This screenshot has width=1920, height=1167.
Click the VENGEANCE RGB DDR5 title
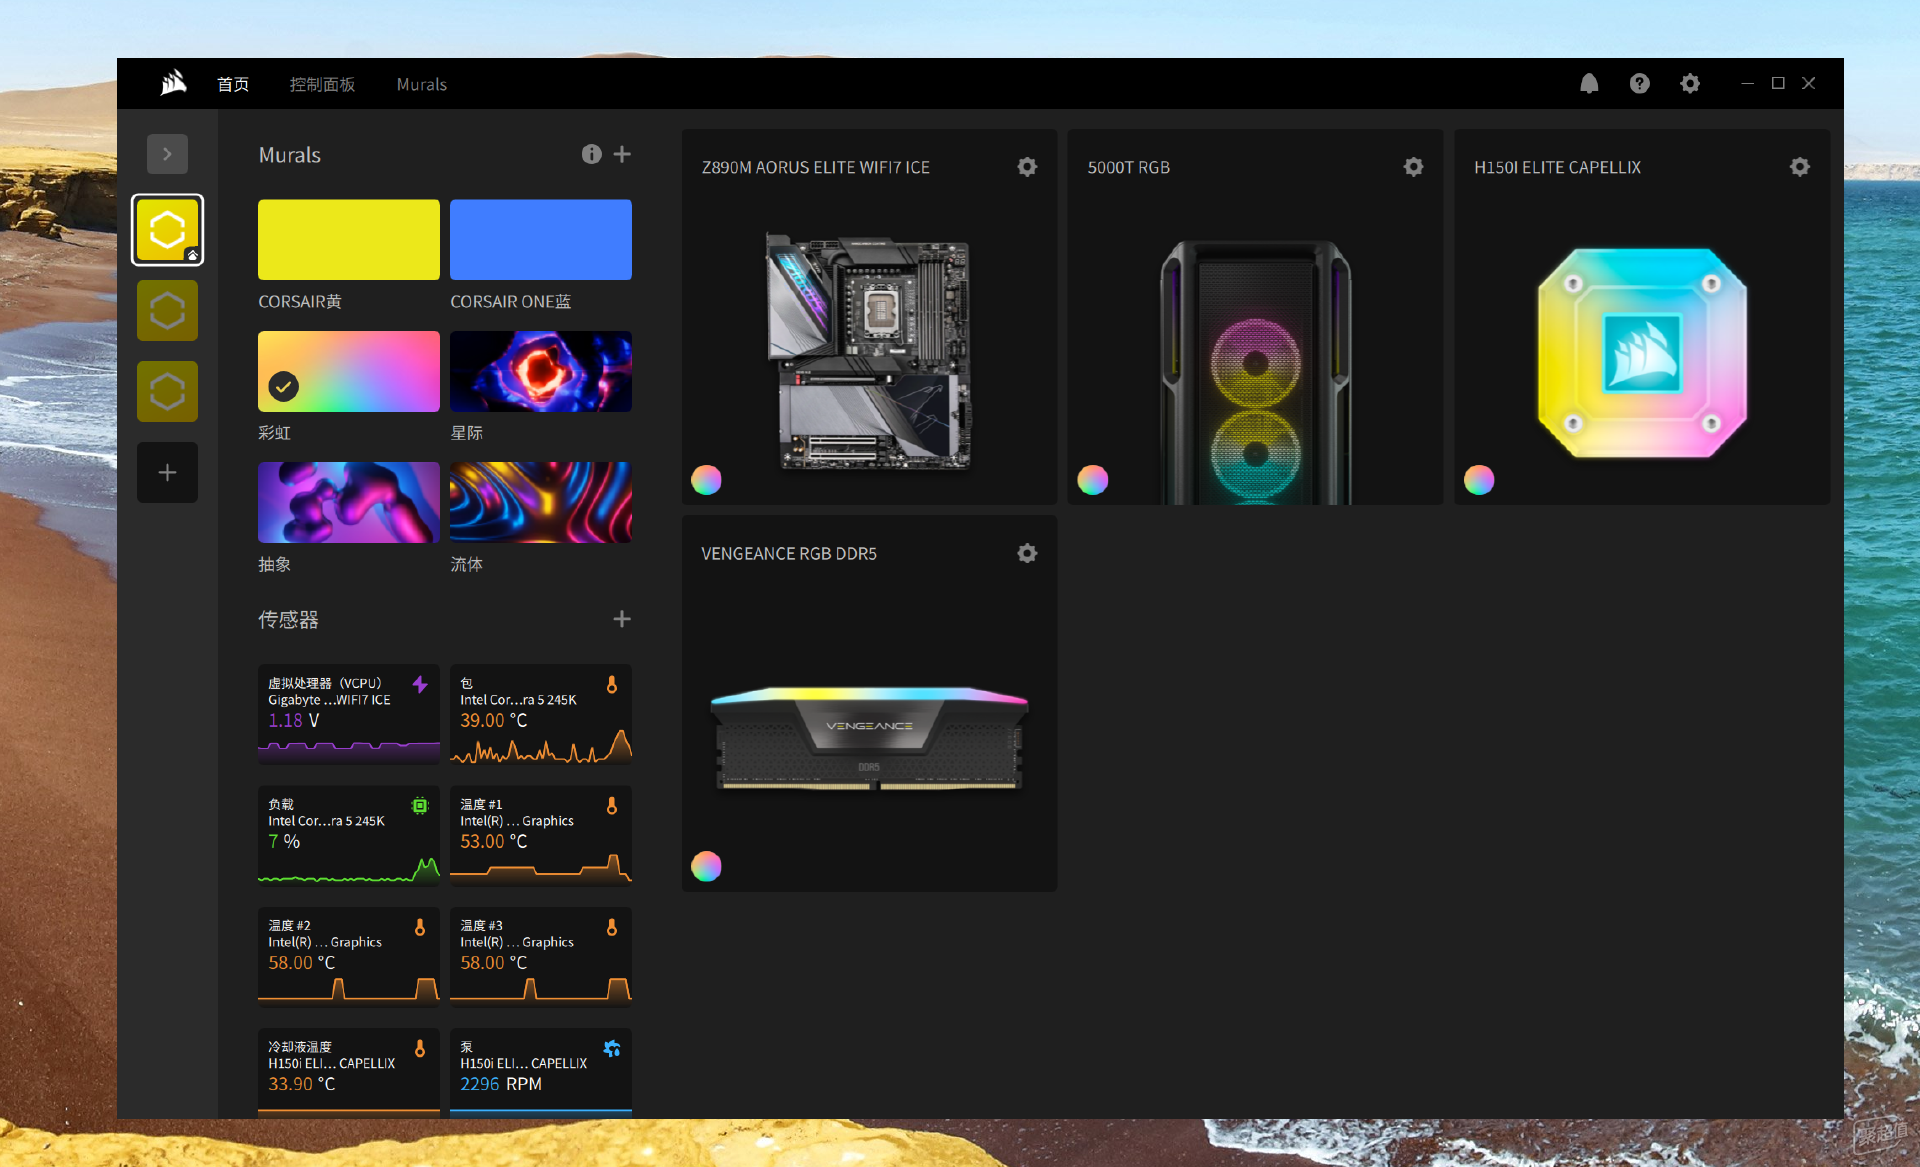point(789,553)
